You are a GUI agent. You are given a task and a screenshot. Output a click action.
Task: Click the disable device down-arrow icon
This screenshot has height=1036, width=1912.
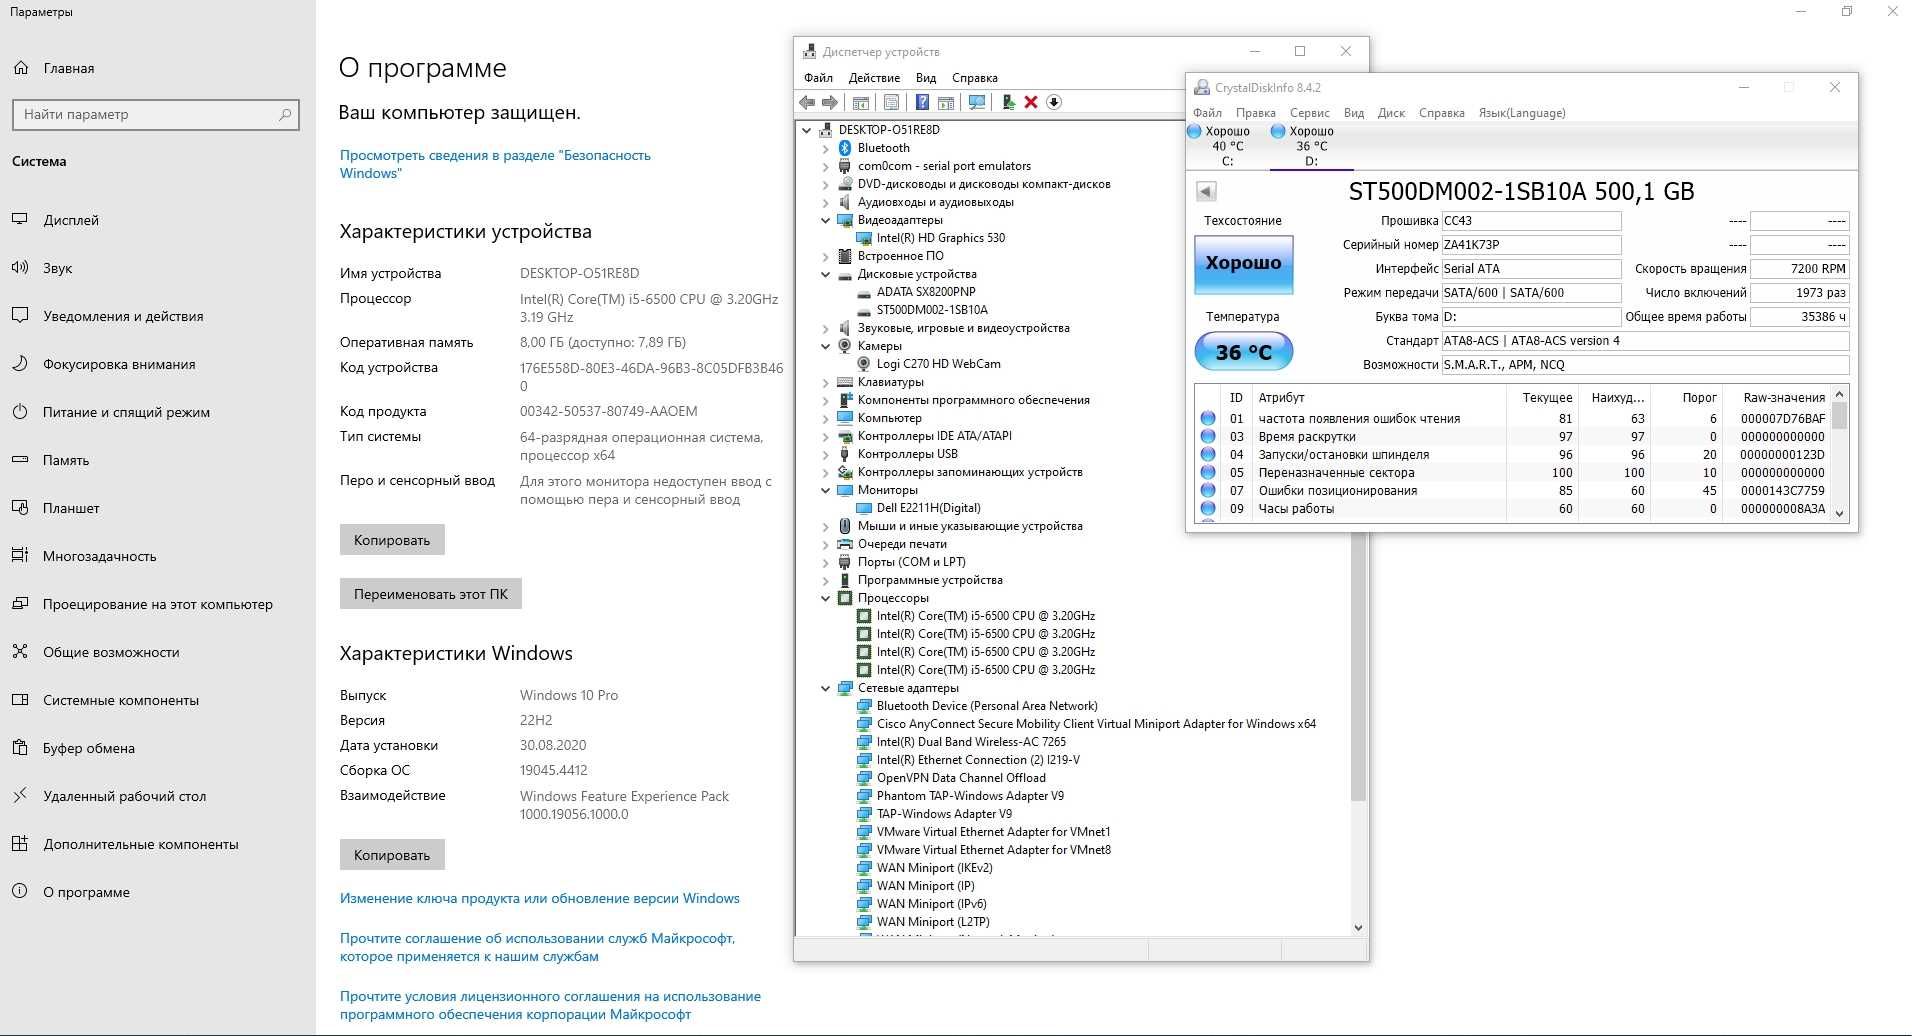click(1054, 102)
